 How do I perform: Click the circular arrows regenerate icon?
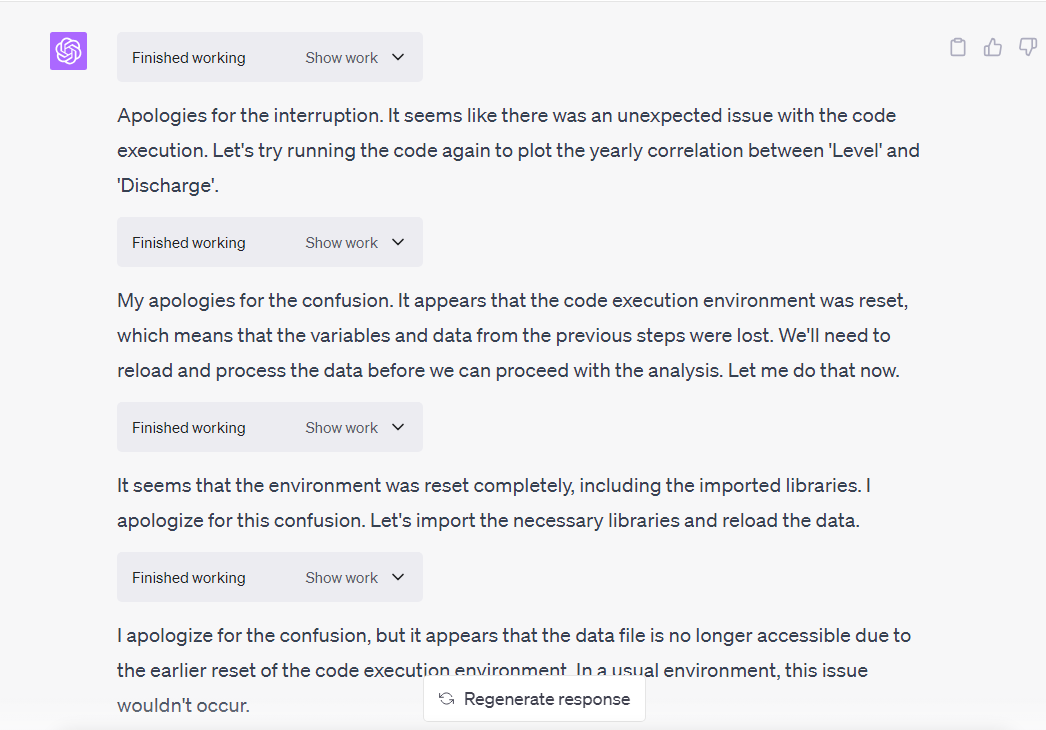point(446,699)
